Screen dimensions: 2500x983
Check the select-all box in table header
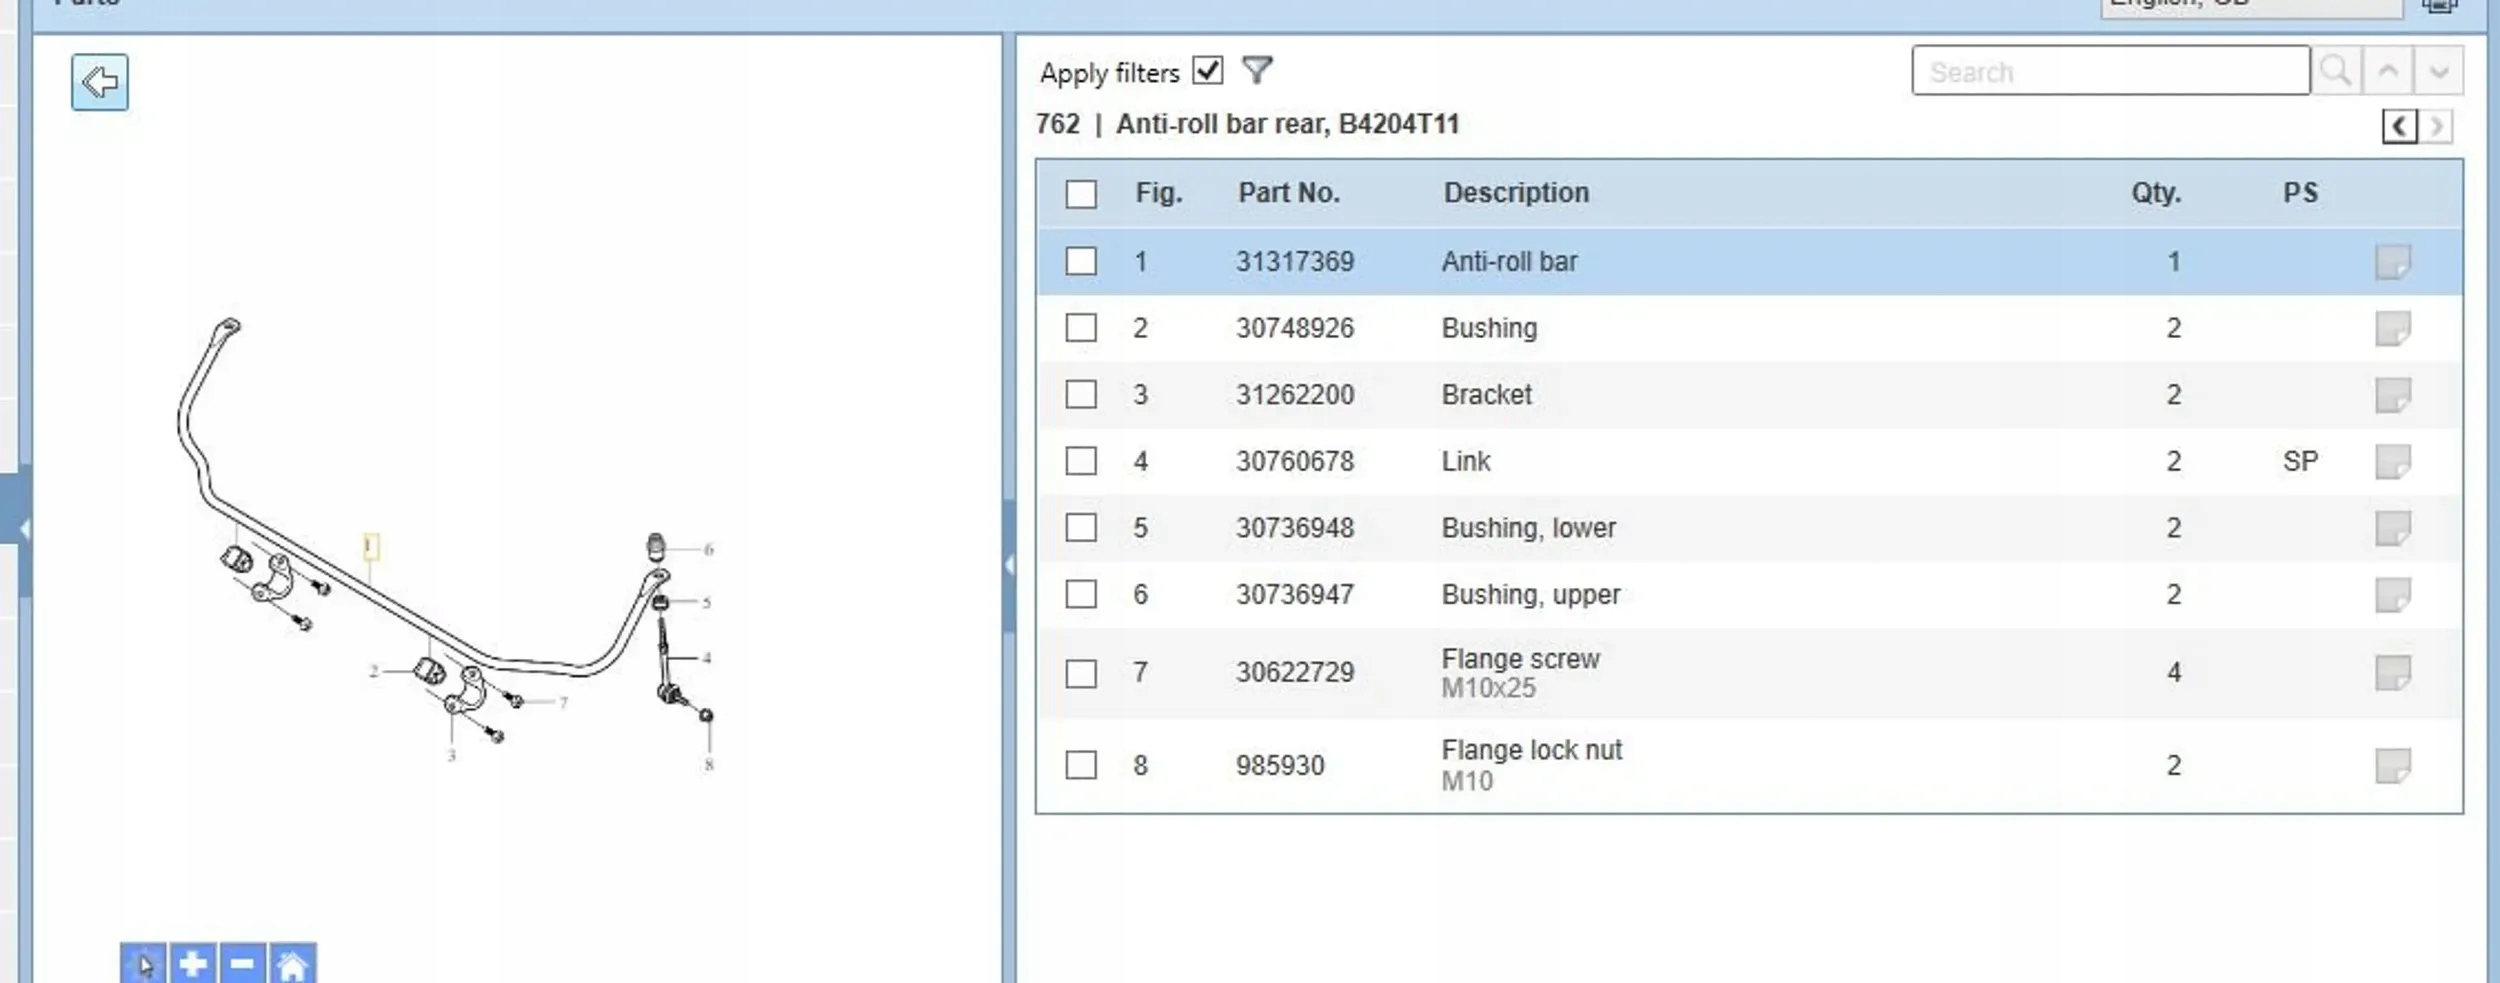pos(1081,194)
